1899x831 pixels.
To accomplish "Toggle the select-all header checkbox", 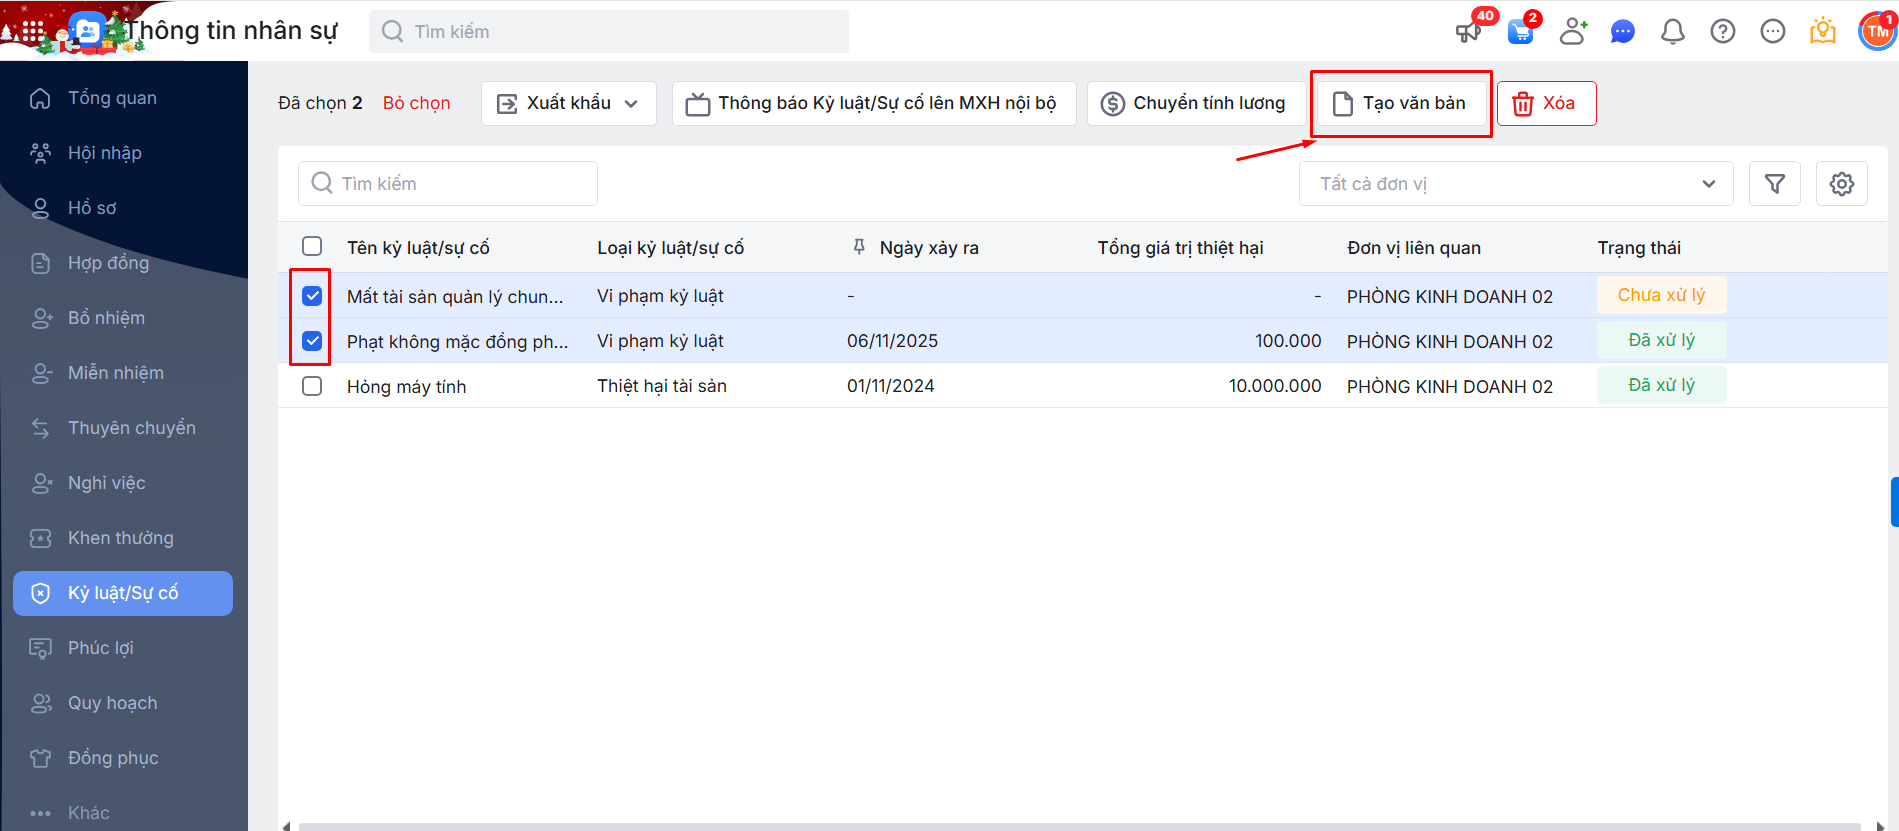I will [312, 246].
